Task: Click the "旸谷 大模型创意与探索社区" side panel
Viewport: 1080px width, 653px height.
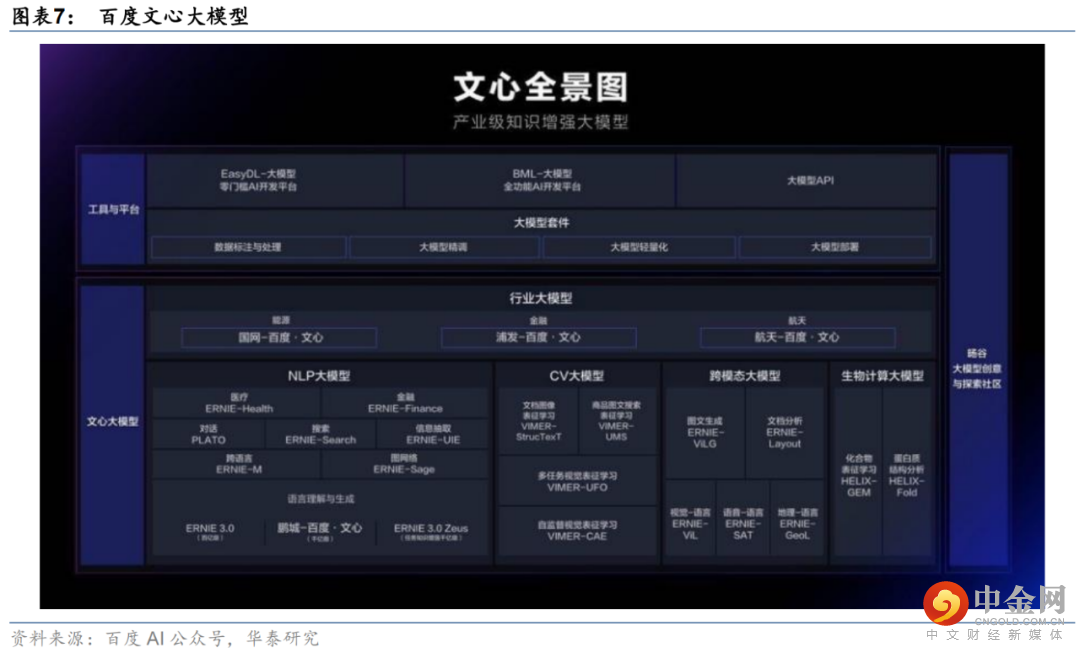Action: click(x=977, y=358)
